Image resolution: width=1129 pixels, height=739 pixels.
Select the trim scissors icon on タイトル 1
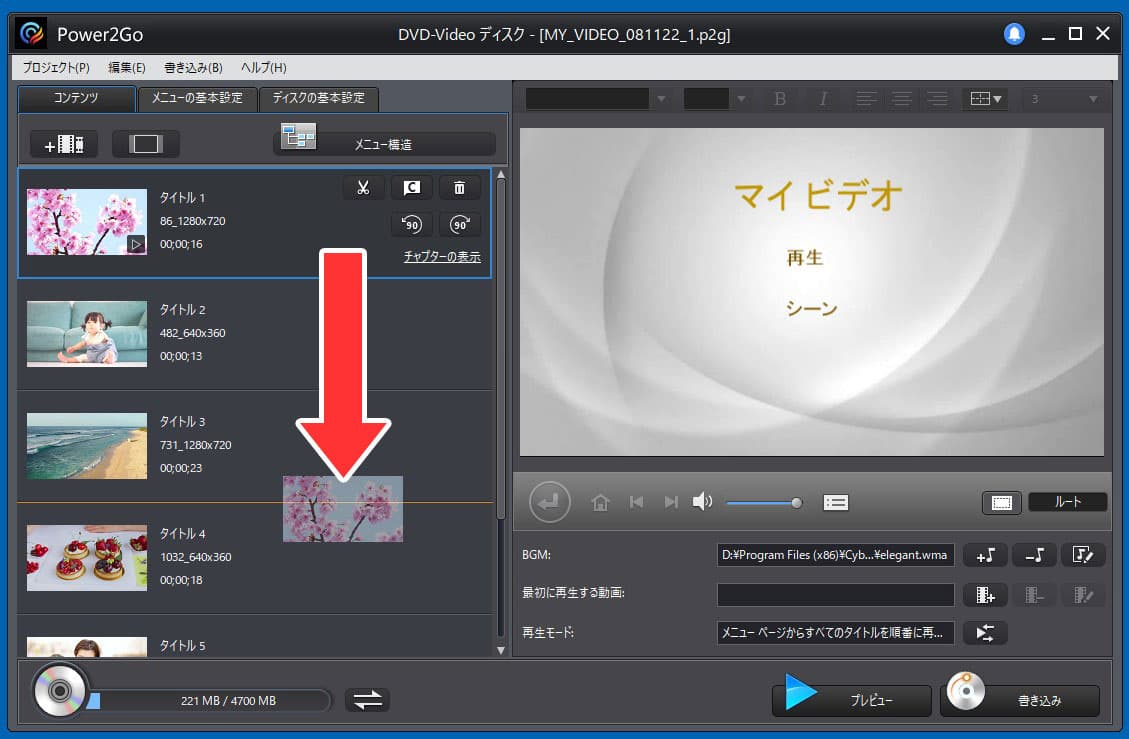click(363, 187)
